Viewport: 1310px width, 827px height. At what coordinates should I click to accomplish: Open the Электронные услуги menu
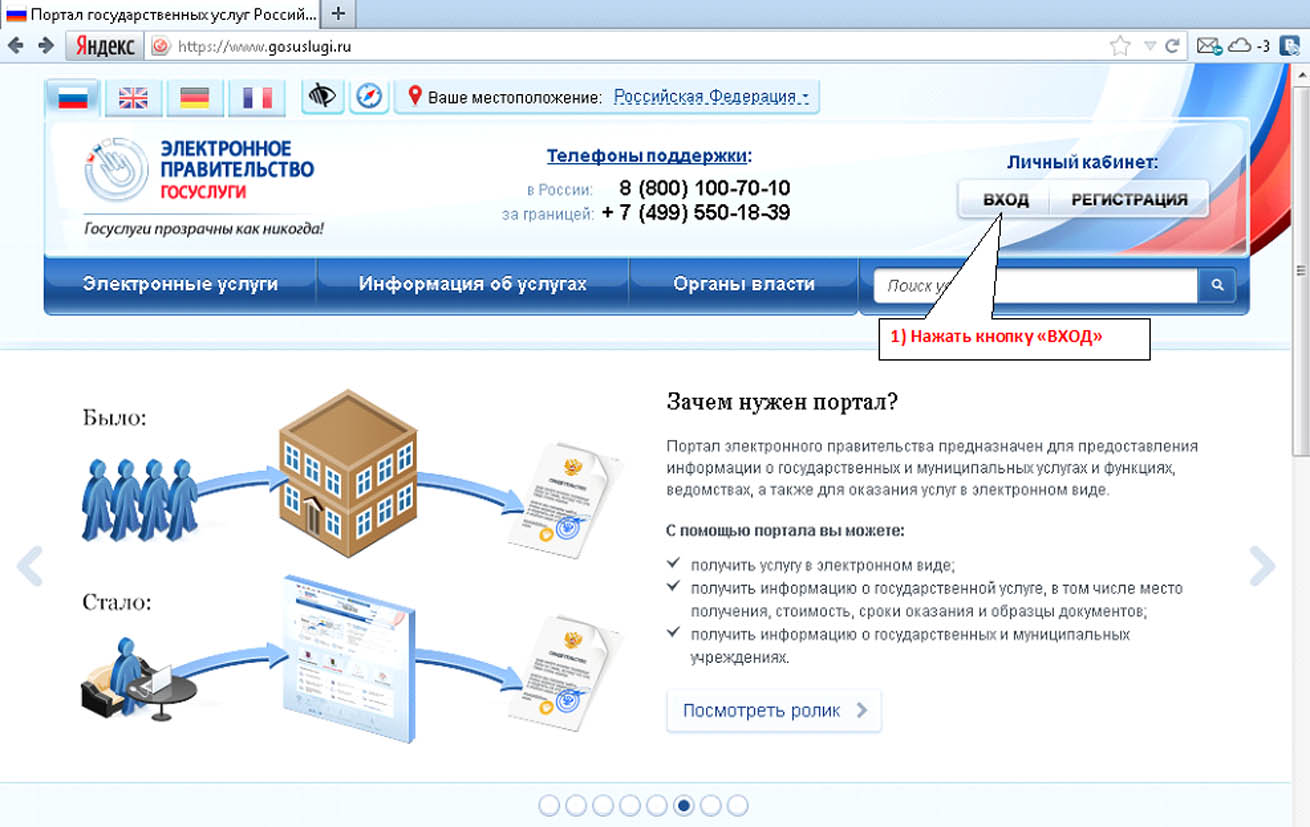pyautogui.click(x=180, y=284)
